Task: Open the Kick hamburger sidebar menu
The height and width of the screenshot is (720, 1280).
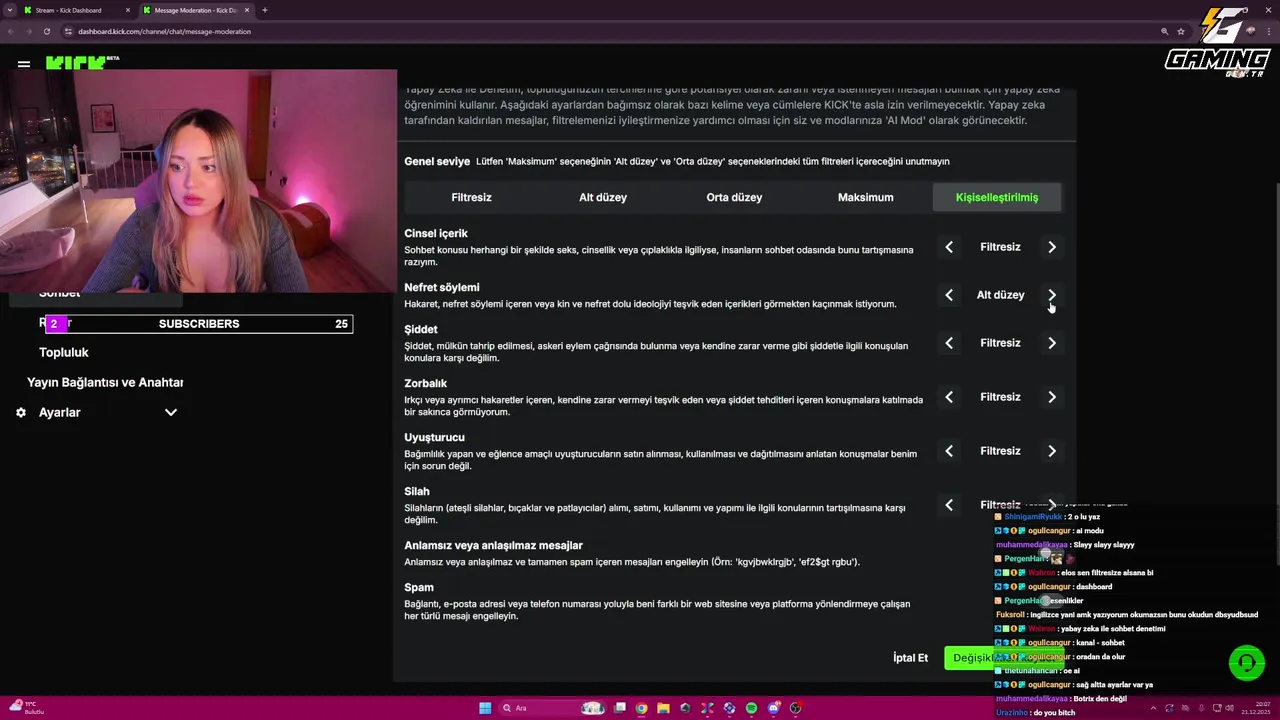Action: pos(24,64)
